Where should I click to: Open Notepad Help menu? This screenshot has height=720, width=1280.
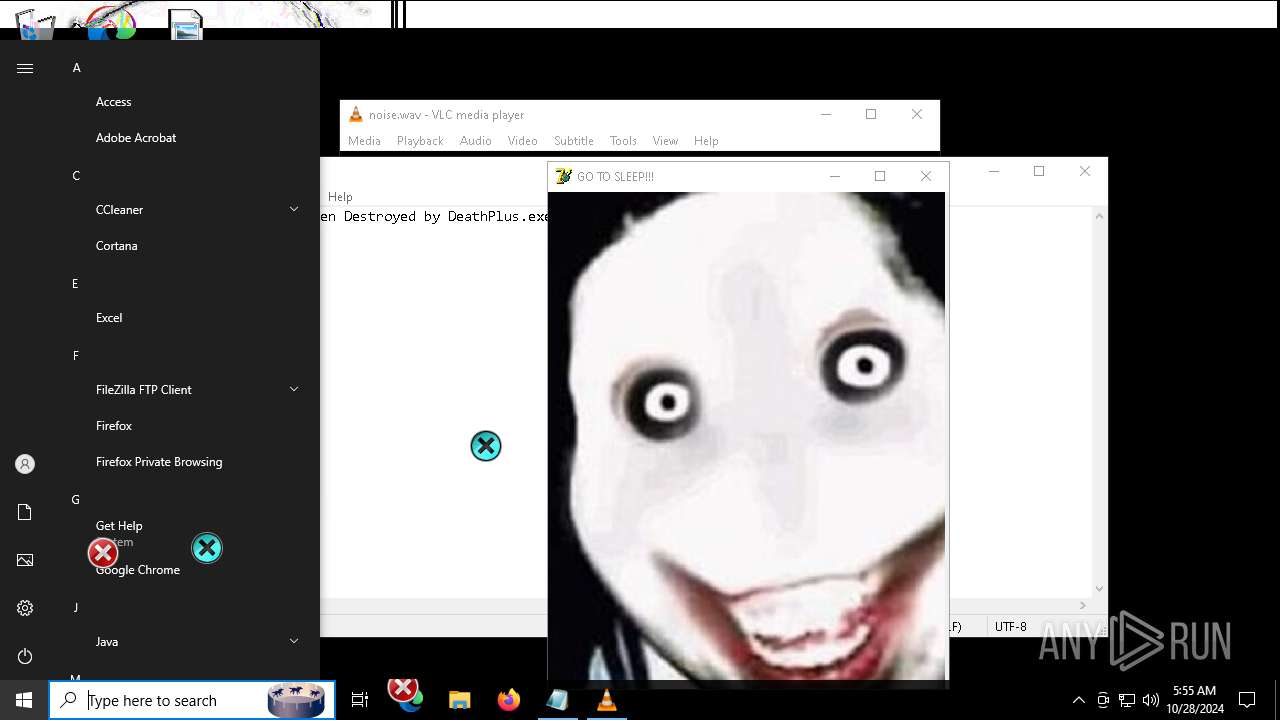[x=340, y=197]
